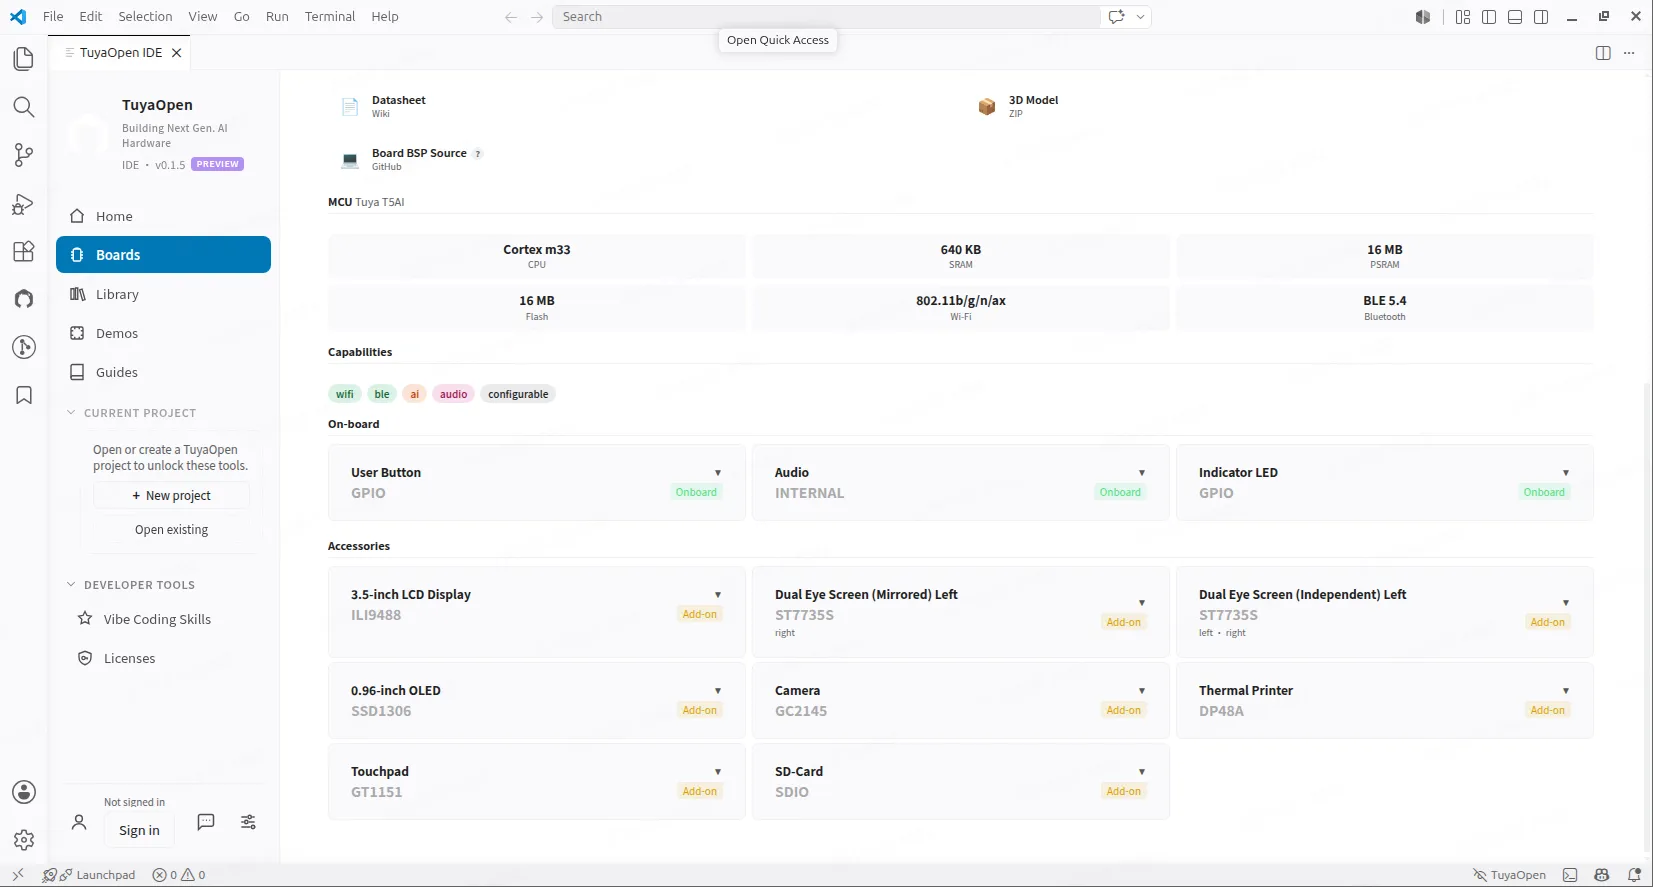Open Guides in the TuyaOpen sidebar
This screenshot has height=887, width=1653.
[163, 372]
